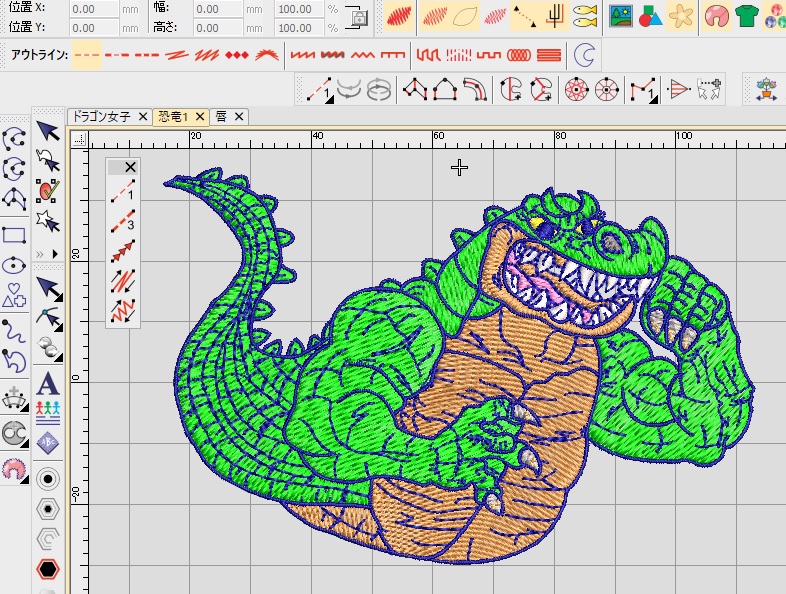Close the ドラゴン女子 tab
Image resolution: width=786 pixels, height=594 pixels.
tap(143, 117)
